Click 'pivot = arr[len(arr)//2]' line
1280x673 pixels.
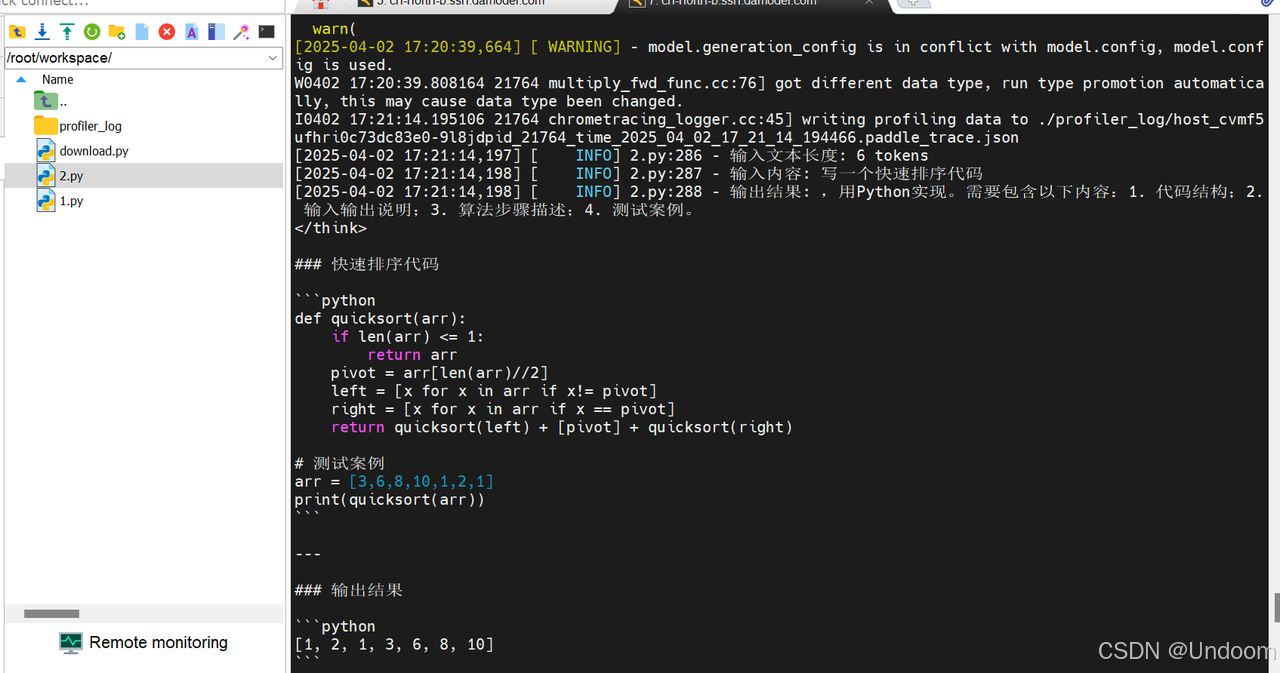tap(440, 373)
